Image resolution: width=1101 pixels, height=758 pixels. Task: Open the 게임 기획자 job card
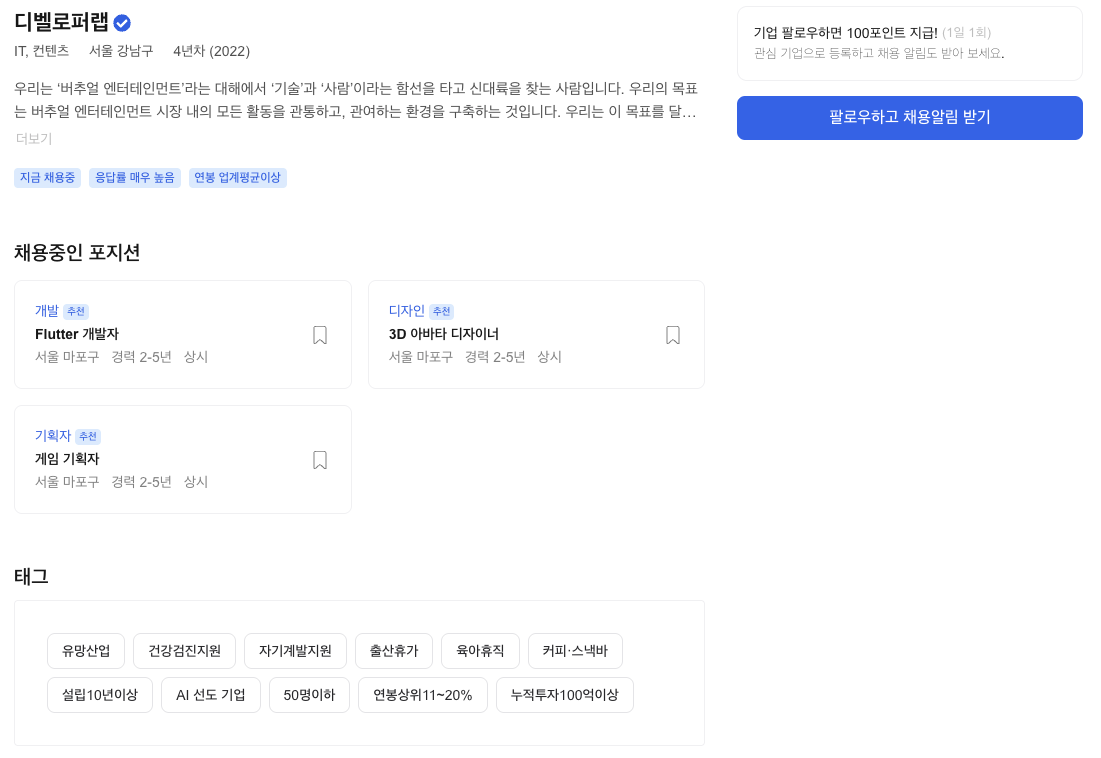(x=183, y=459)
